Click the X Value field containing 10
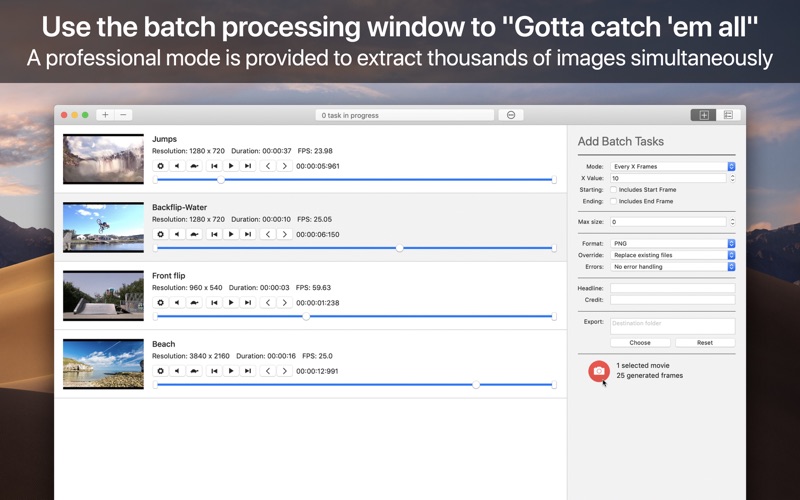800x500 pixels. click(x=668, y=178)
